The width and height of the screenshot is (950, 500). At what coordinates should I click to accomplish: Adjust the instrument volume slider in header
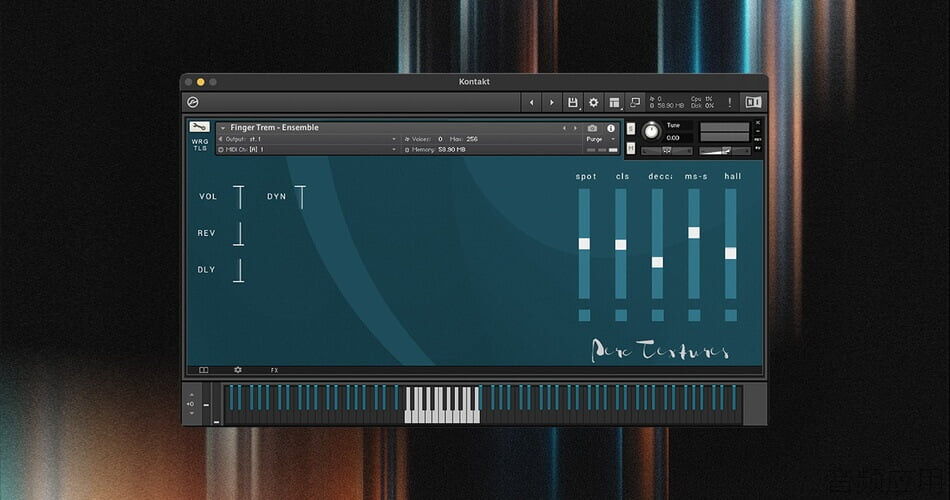(725, 150)
